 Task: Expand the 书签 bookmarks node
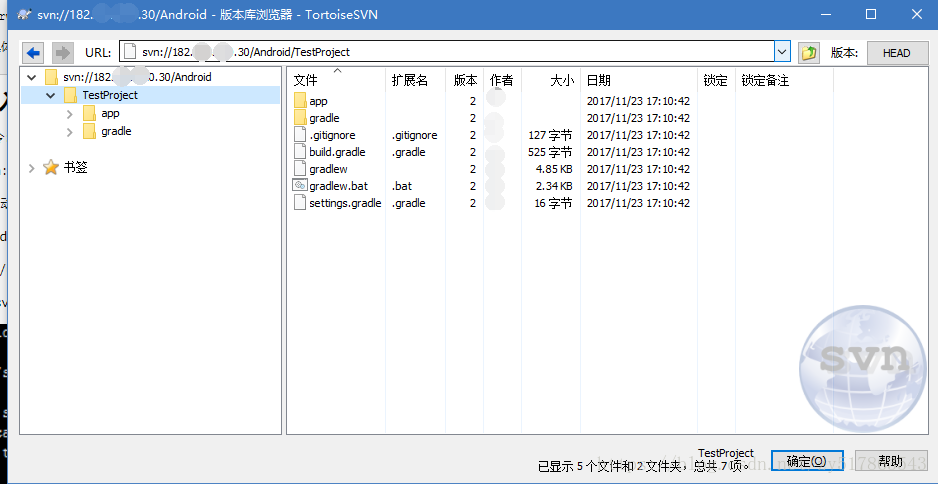point(32,168)
